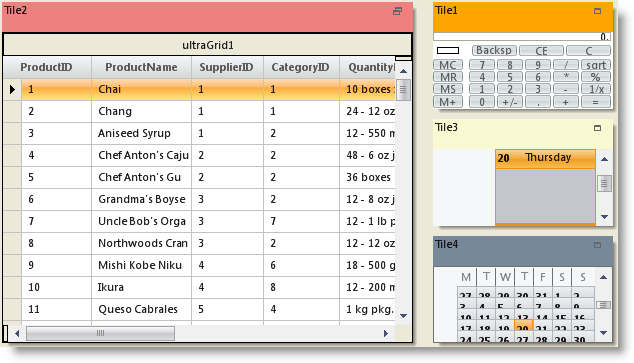
Task: Click the MC memory clear button
Action: click(x=448, y=65)
